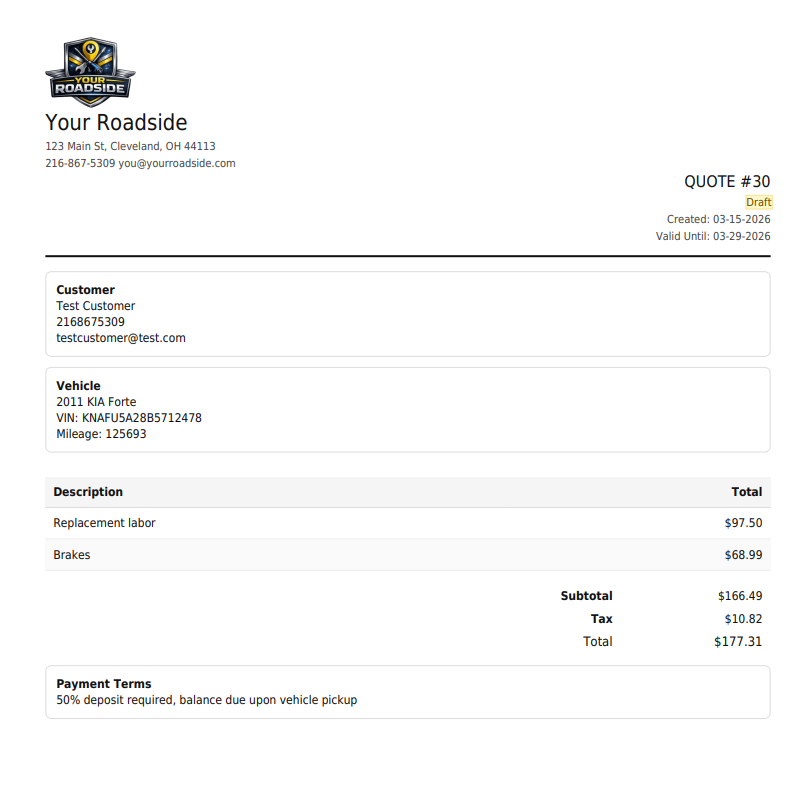Click the $177.31 total amount
The height and width of the screenshot is (785, 812).
point(738,642)
